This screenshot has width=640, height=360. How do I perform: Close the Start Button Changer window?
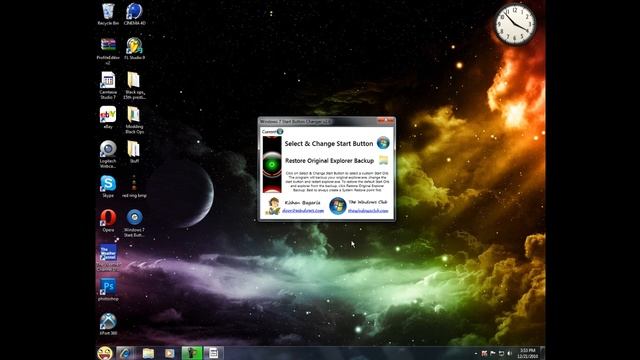(x=385, y=121)
